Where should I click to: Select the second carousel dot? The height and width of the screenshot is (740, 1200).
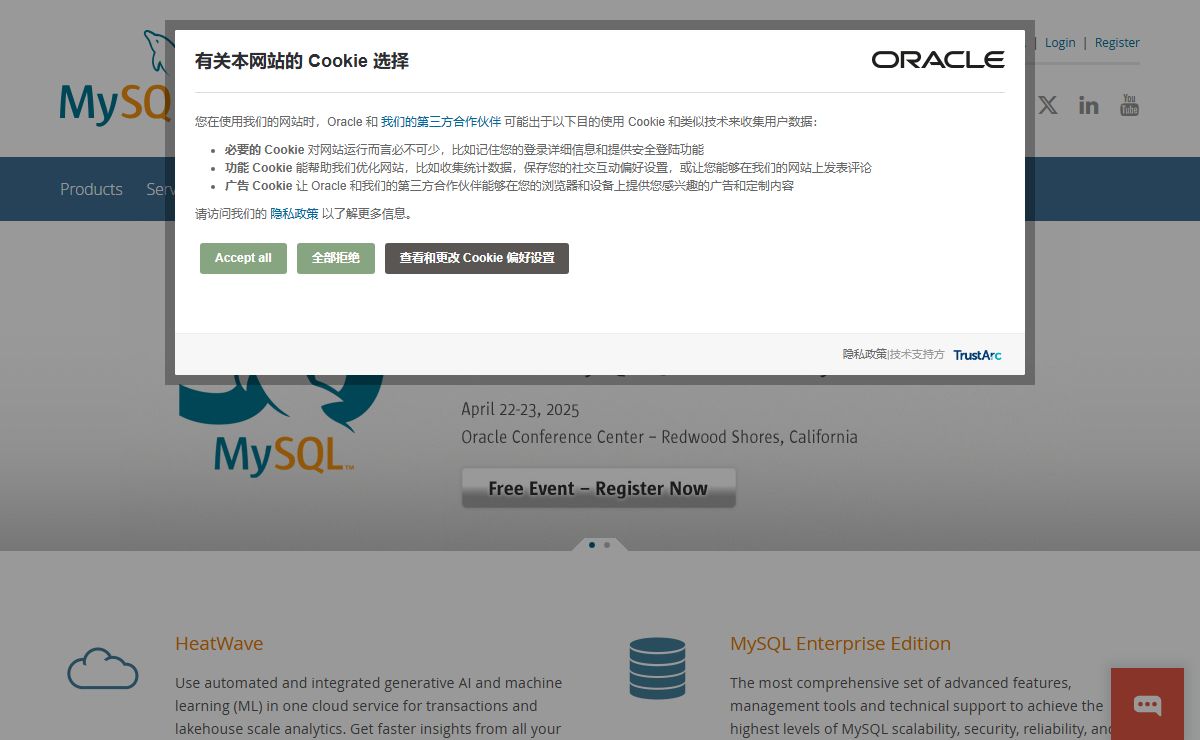click(607, 545)
